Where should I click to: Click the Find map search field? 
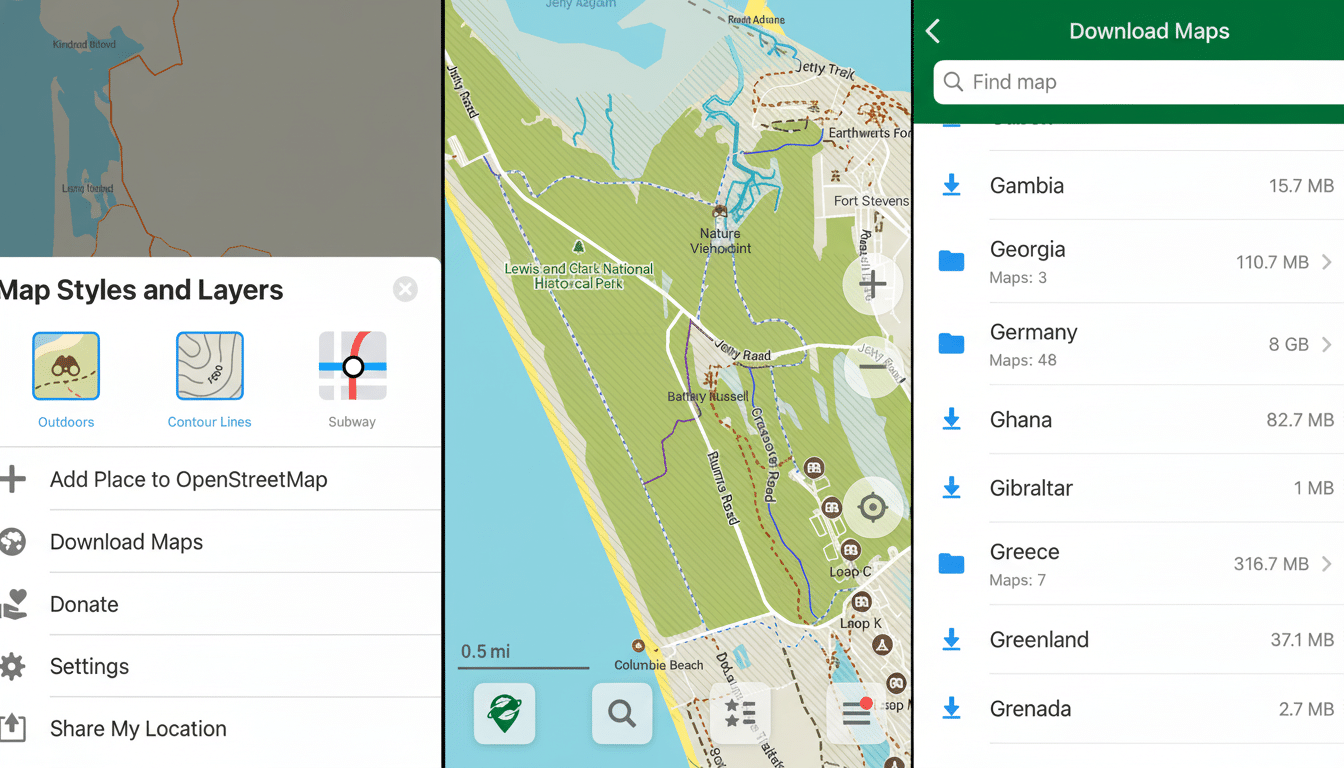click(x=1130, y=83)
